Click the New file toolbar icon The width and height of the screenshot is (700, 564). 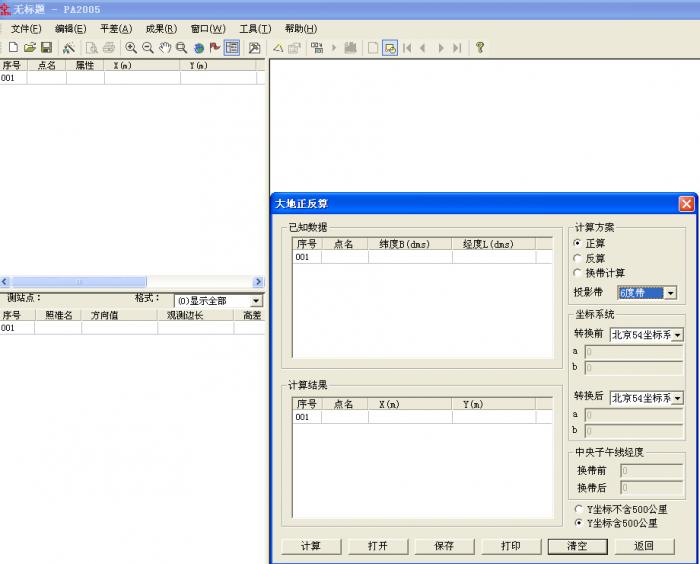13,47
